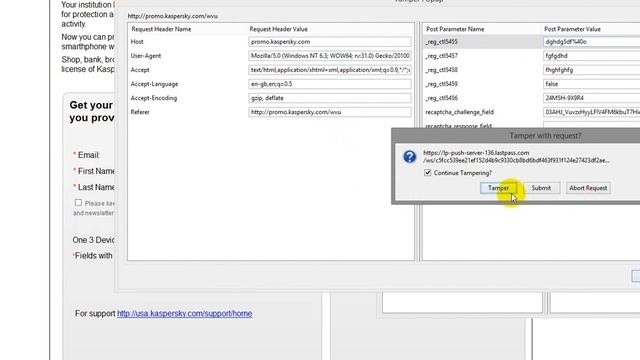Edit the Accept-Encoding value field
The width and height of the screenshot is (640, 360).
point(330,98)
